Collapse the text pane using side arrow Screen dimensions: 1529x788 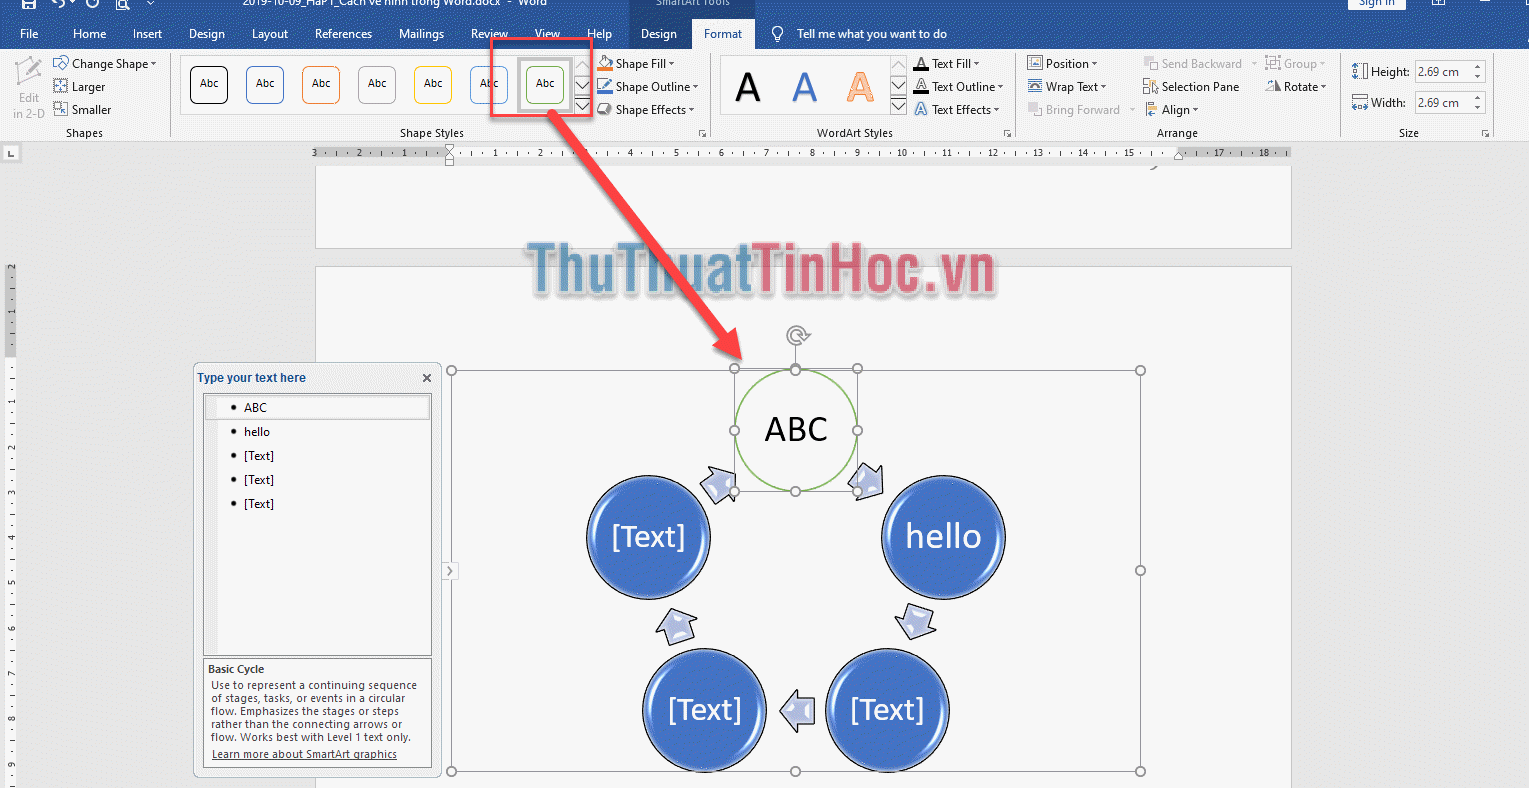450,571
